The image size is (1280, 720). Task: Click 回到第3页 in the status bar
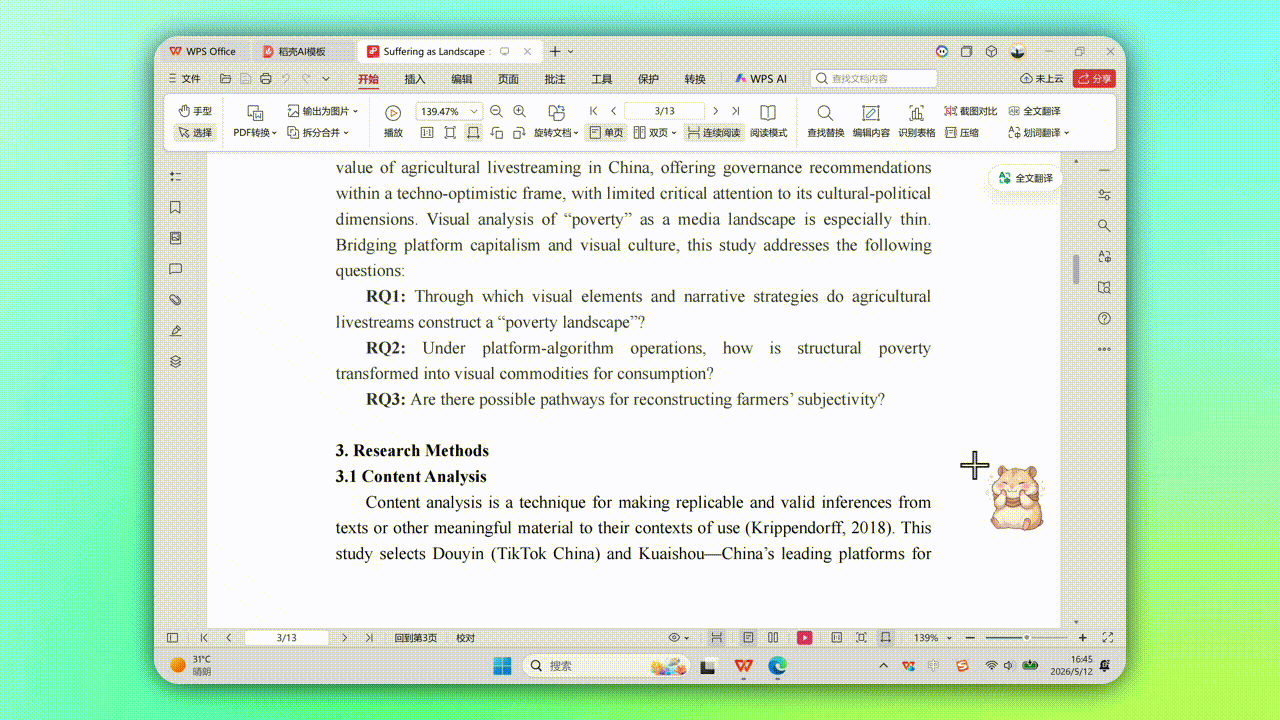coord(415,638)
